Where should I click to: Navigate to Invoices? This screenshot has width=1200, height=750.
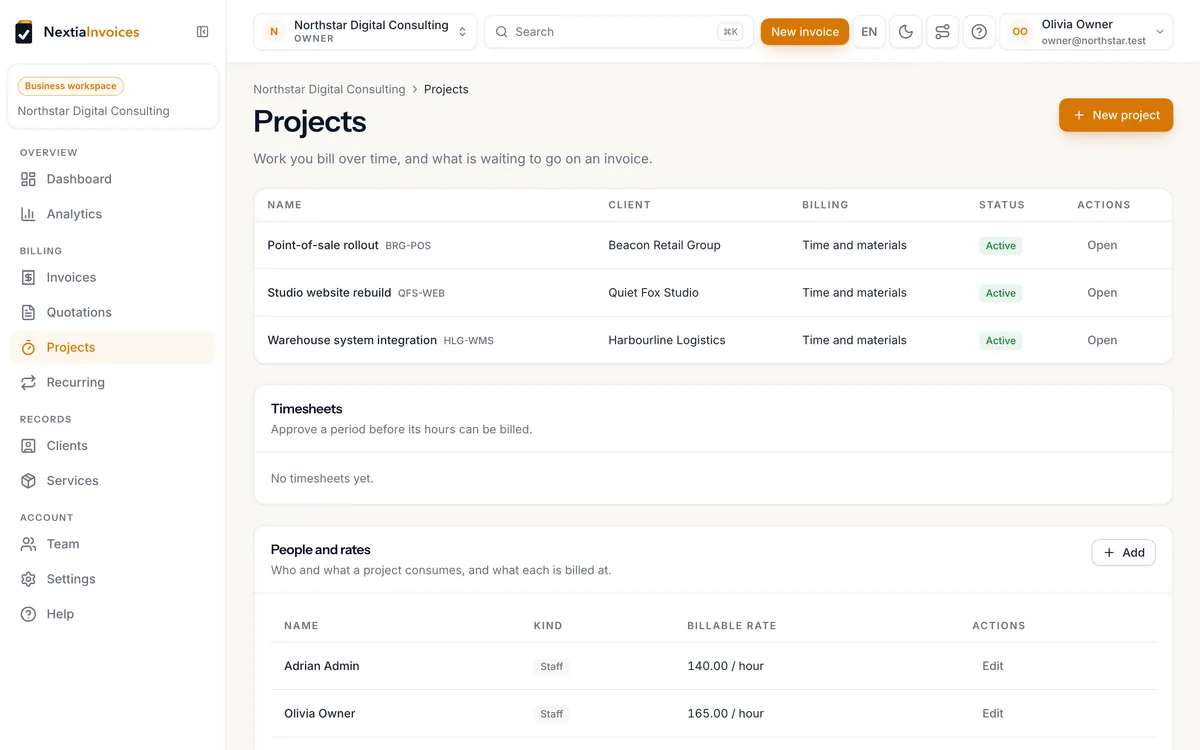[x=113, y=277]
